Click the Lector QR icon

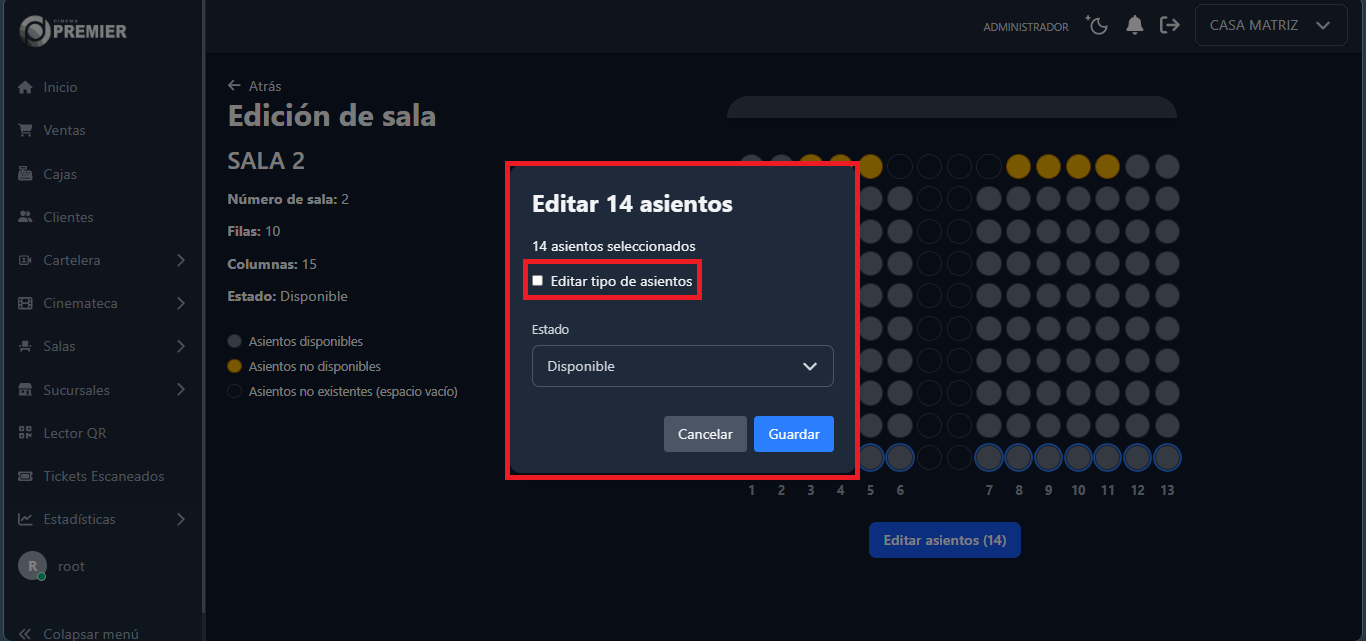click(26, 434)
